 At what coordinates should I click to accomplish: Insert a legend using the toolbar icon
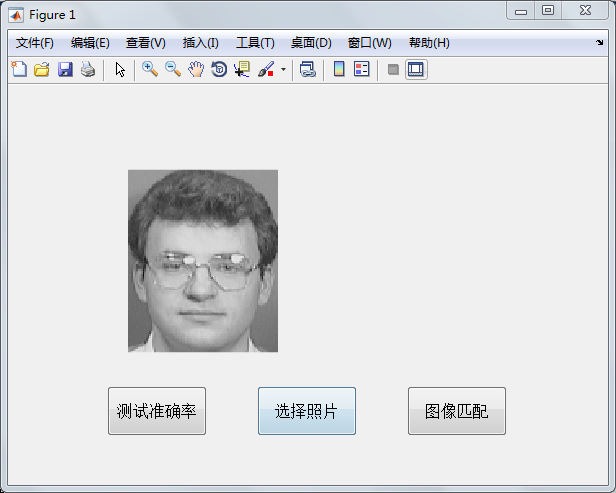[x=361, y=70]
